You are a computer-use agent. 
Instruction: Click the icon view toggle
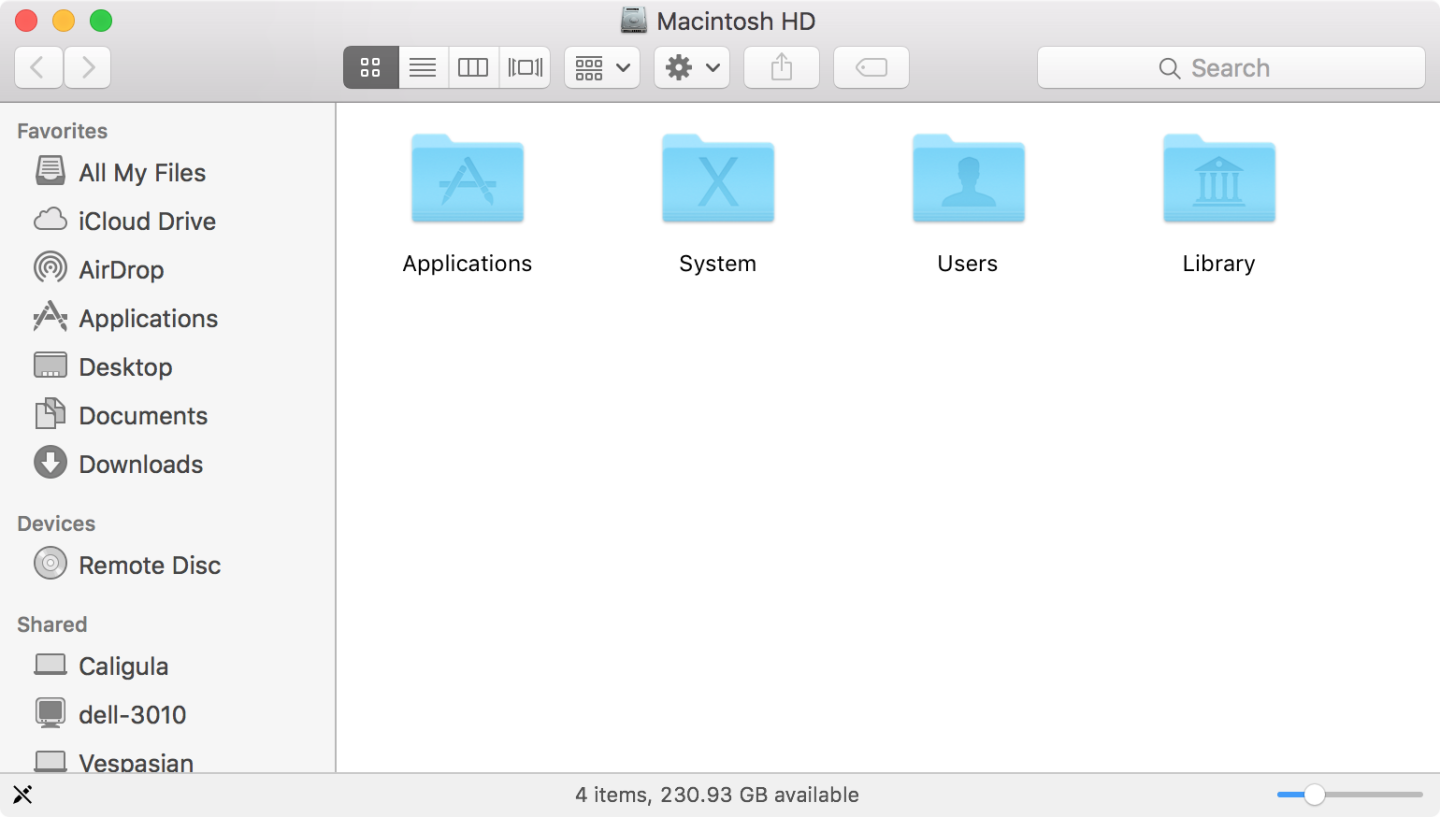pyautogui.click(x=370, y=67)
